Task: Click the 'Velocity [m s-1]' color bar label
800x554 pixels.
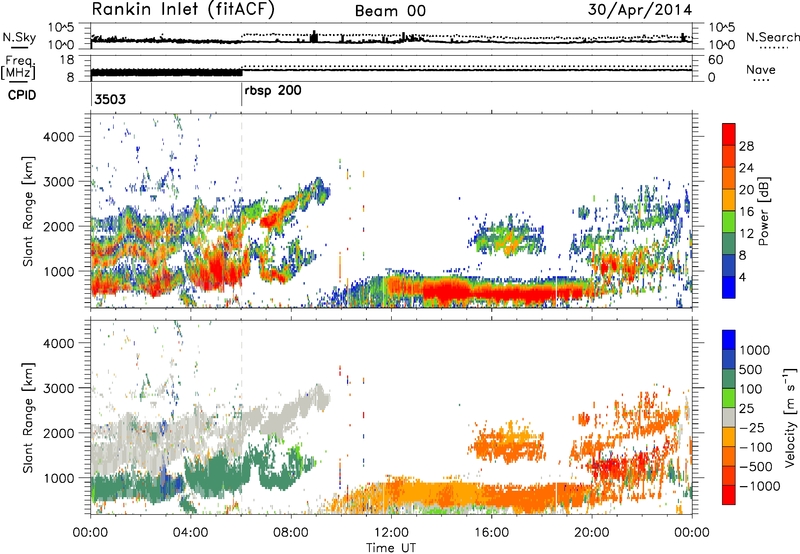Action: [x=790, y=417]
